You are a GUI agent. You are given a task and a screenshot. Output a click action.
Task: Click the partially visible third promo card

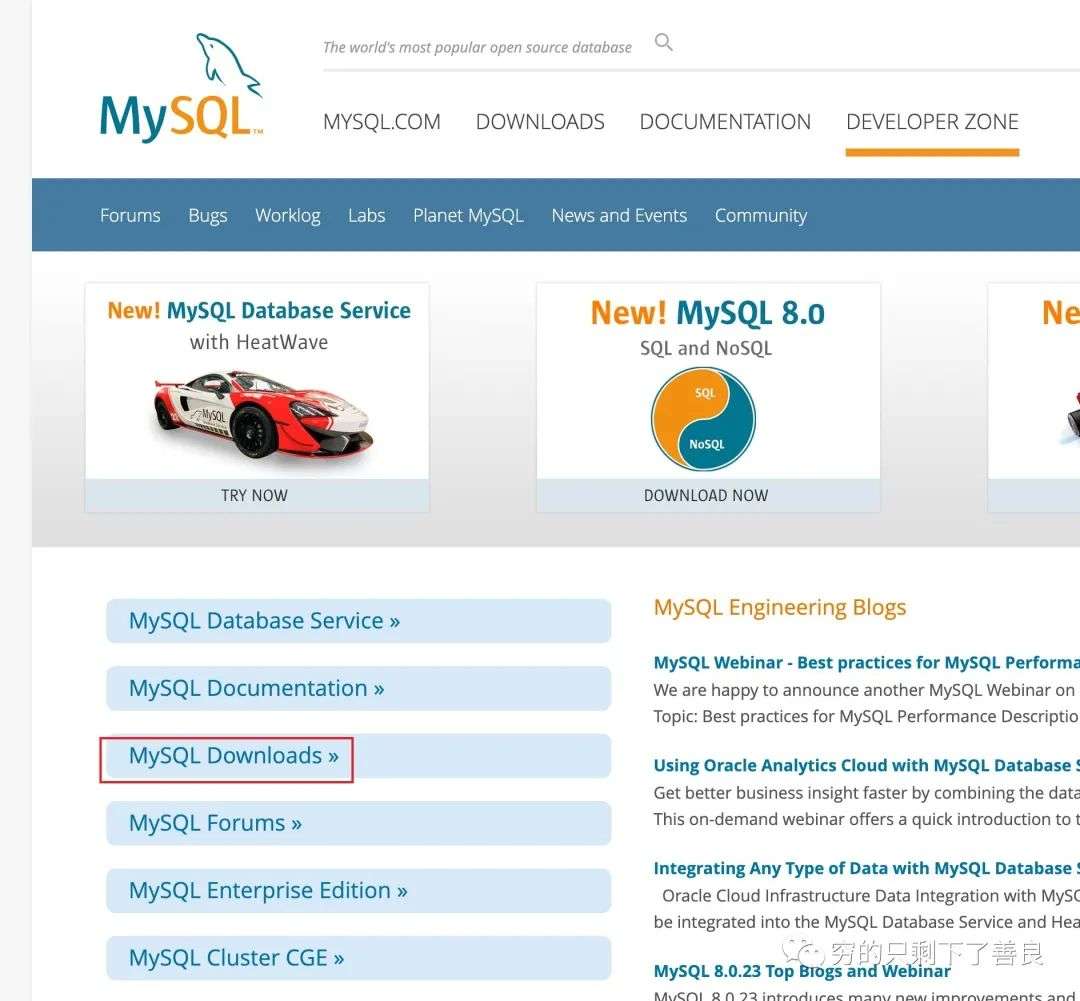click(x=1034, y=398)
